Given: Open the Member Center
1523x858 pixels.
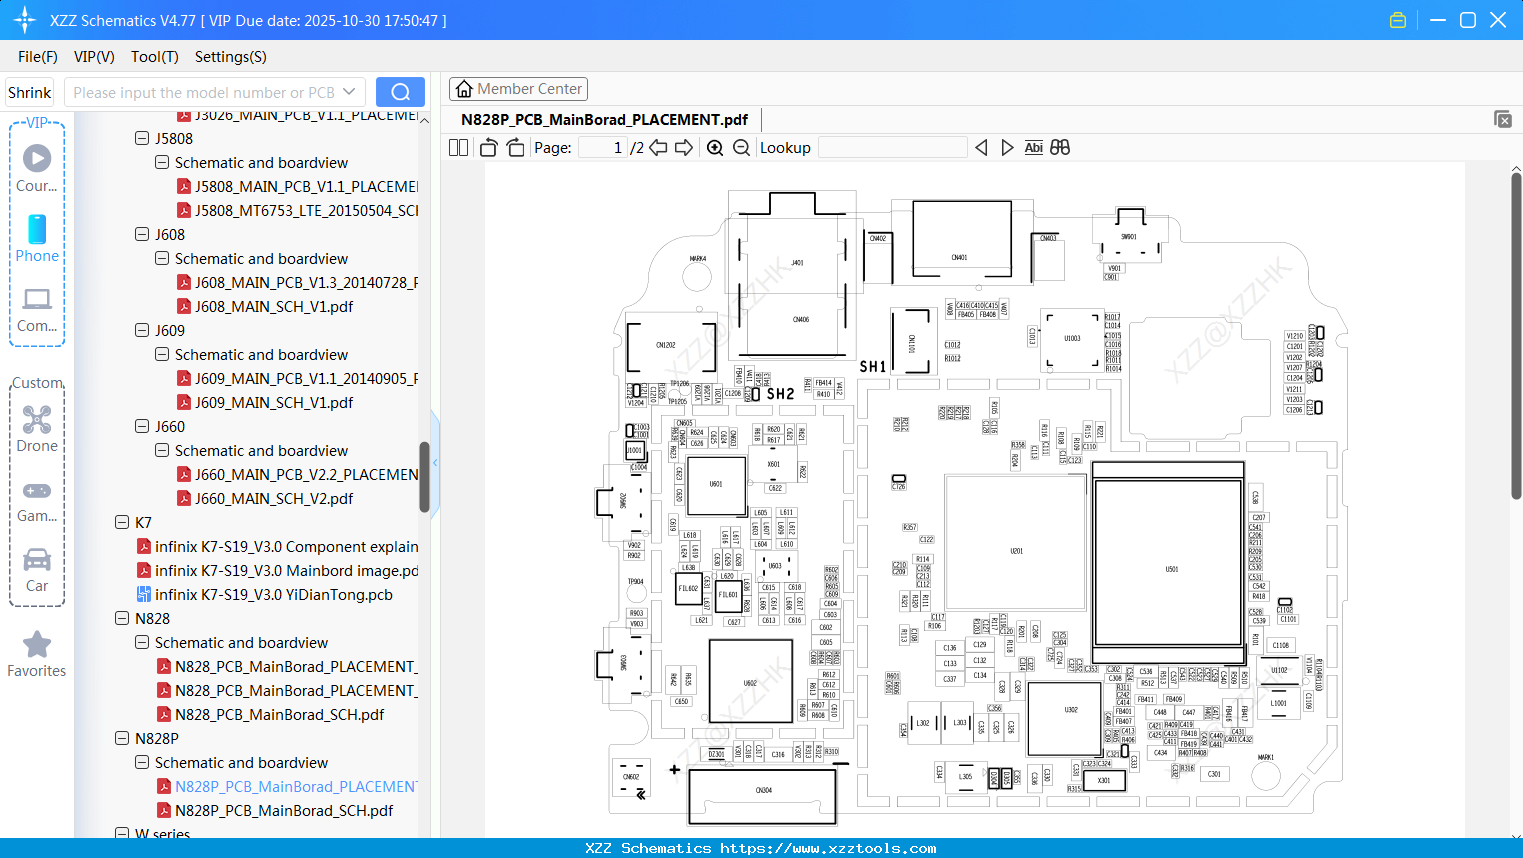Looking at the screenshot, I should pos(518,88).
